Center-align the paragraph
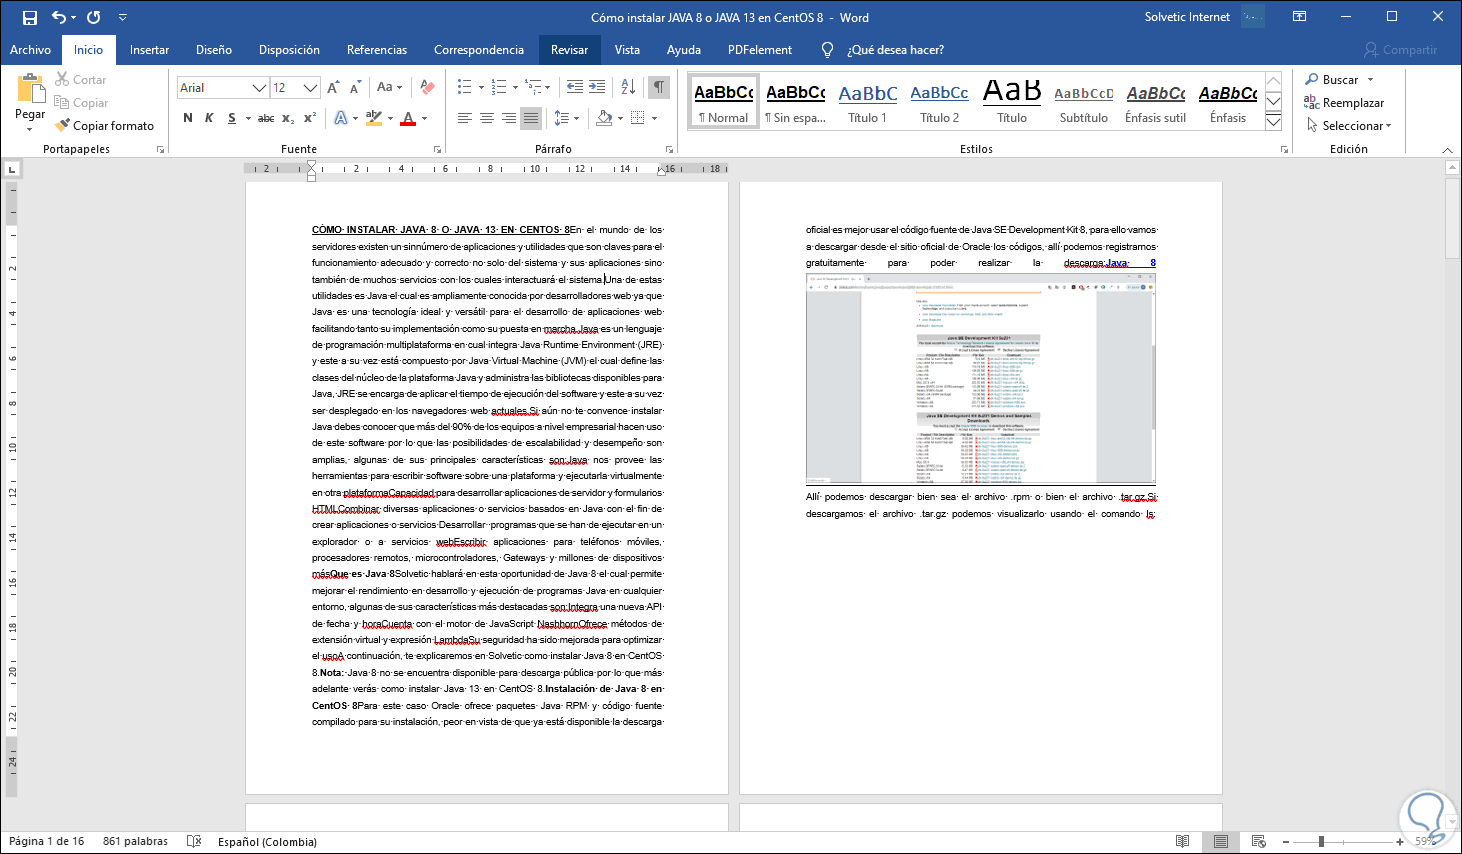This screenshot has width=1462, height=854. coord(487,118)
